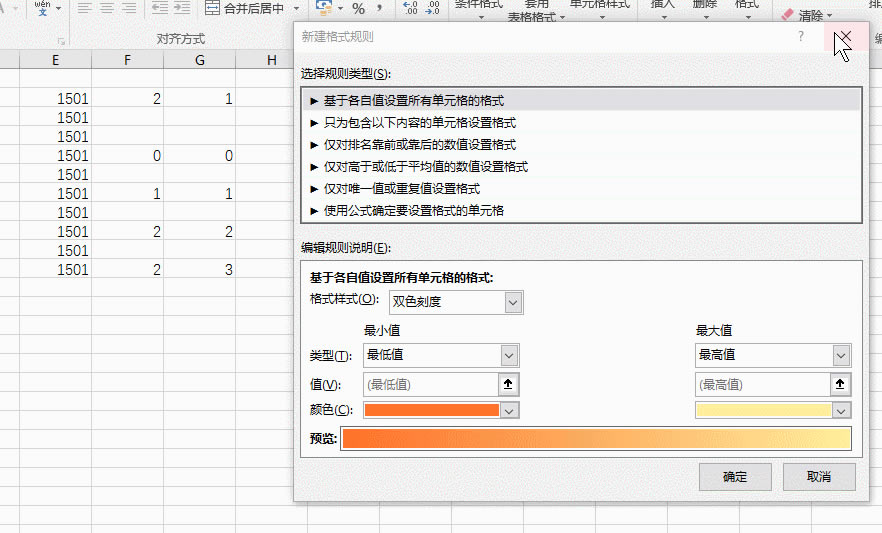Confirm with the 确定 button

735,477
